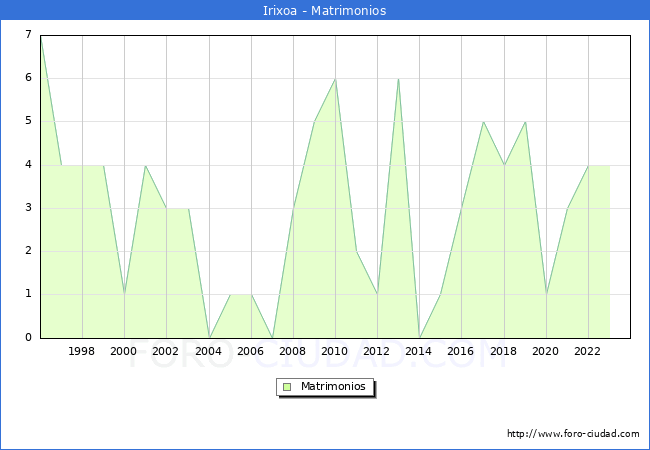
Task: Click the 2017 data point at 5
Action: tap(483, 122)
